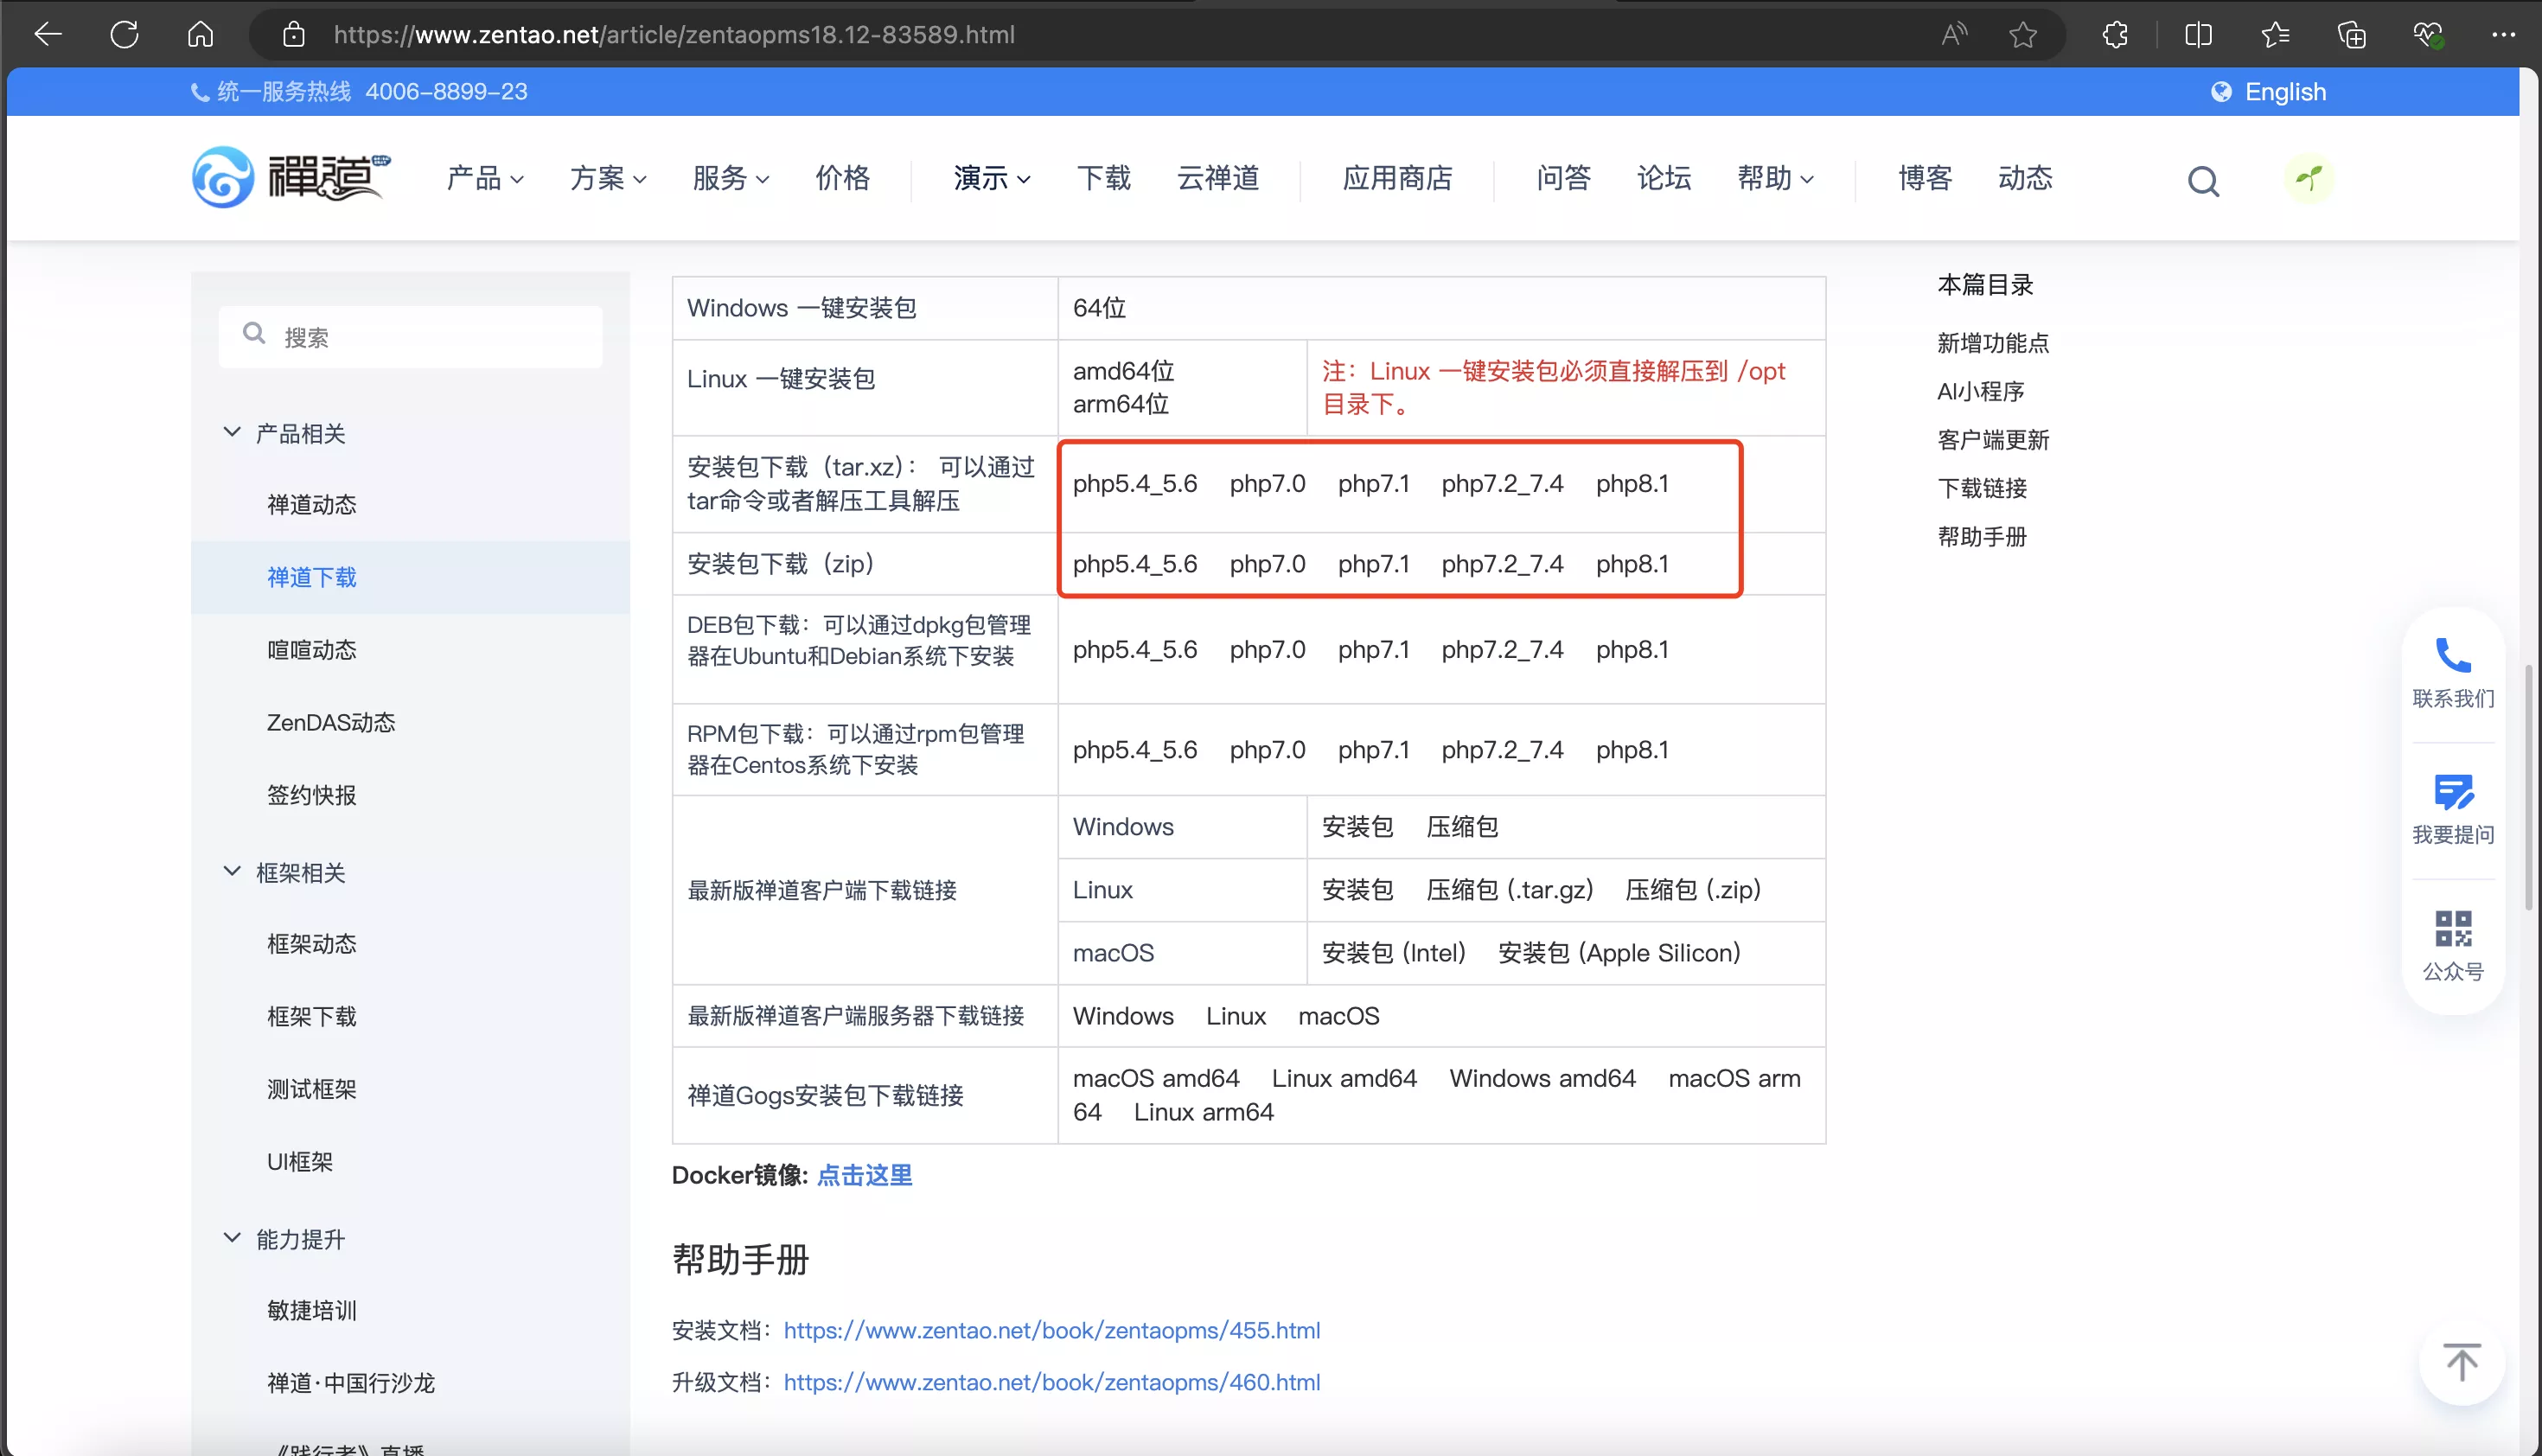
Task: Select 禅道动态 in sidebar
Action: tap(311, 504)
